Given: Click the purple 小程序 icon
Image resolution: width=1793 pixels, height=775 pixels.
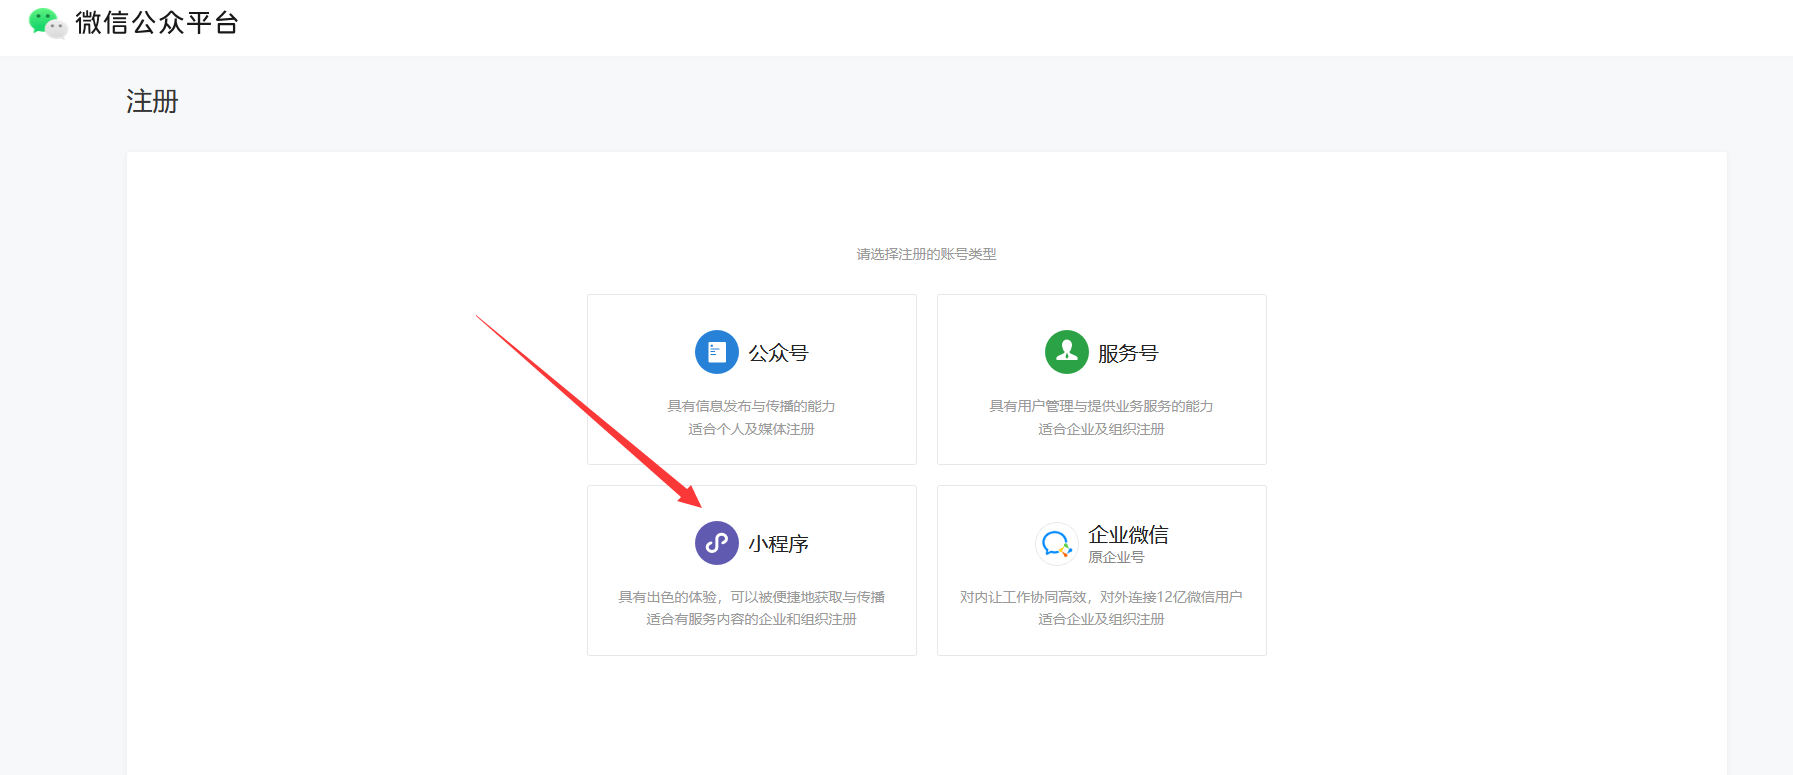Looking at the screenshot, I should [716, 543].
